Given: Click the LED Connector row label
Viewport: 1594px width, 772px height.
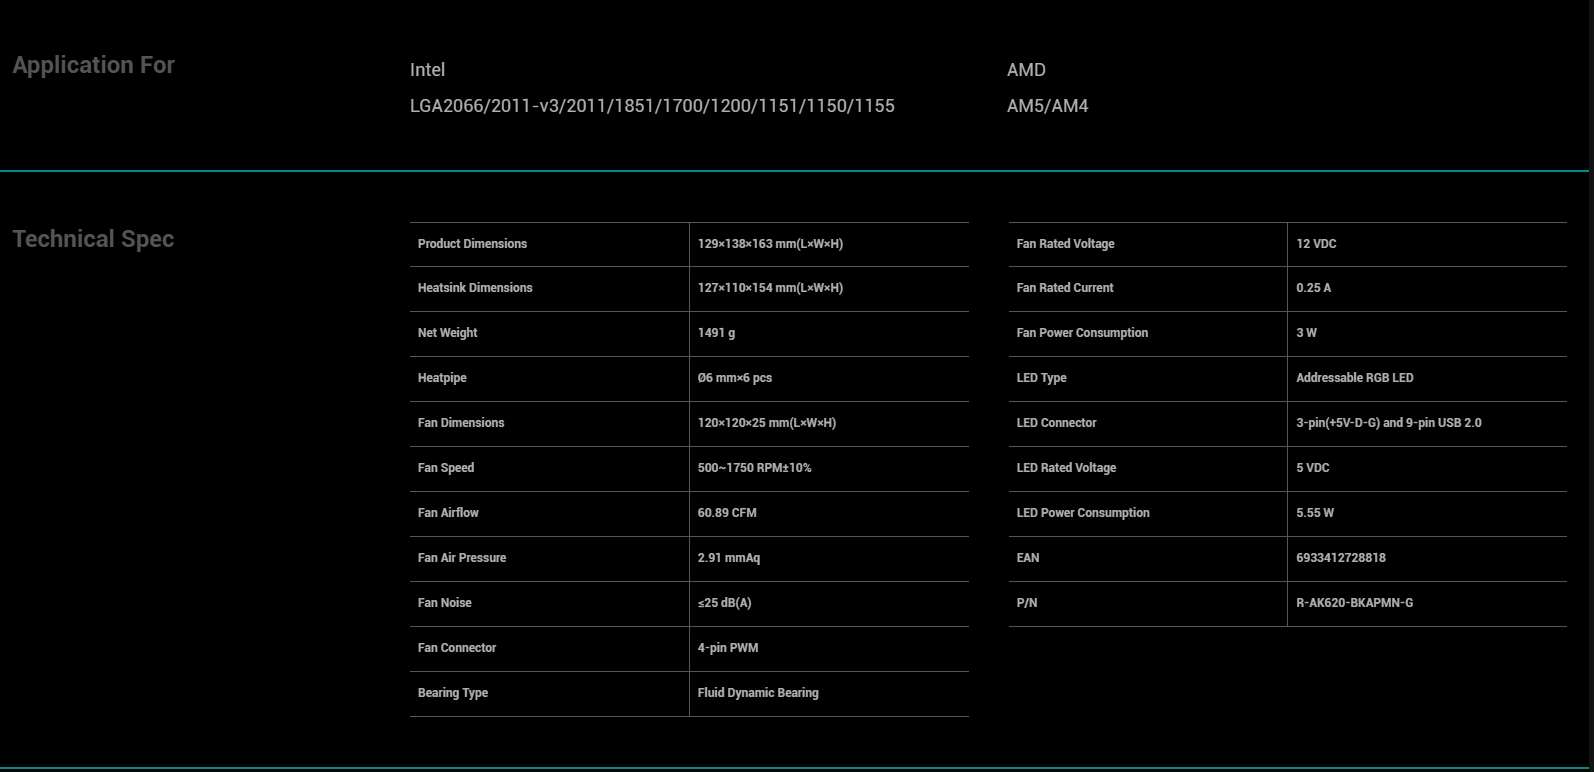Looking at the screenshot, I should click(x=1056, y=423).
